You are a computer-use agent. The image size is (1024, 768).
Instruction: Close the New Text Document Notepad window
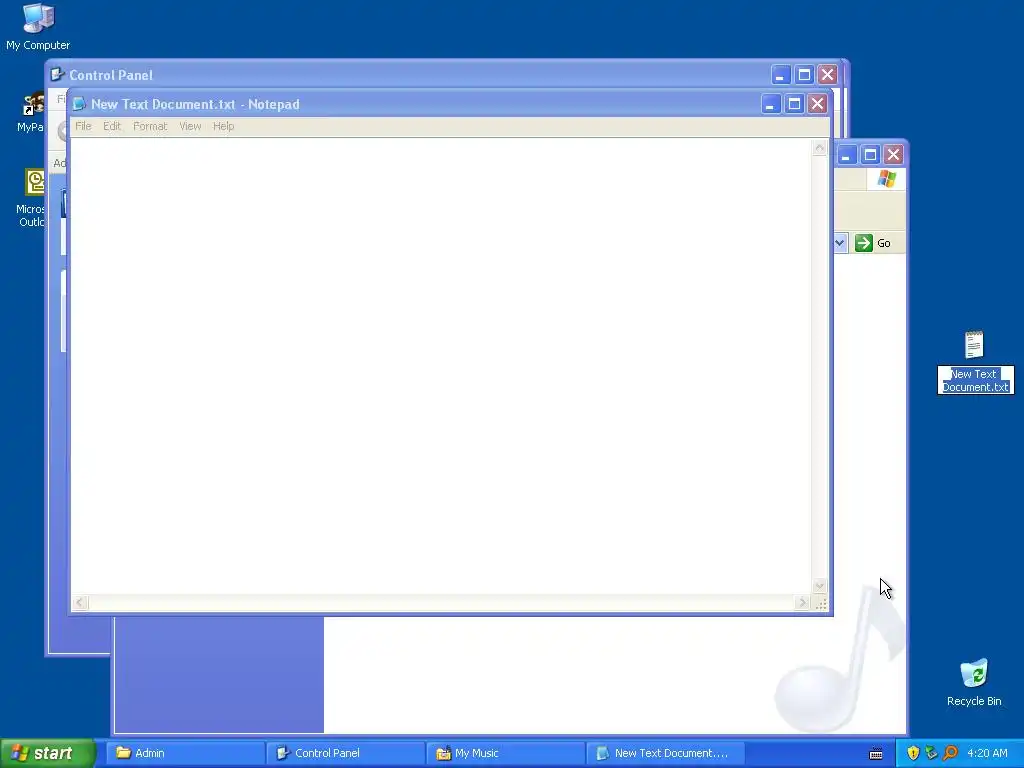click(x=818, y=104)
